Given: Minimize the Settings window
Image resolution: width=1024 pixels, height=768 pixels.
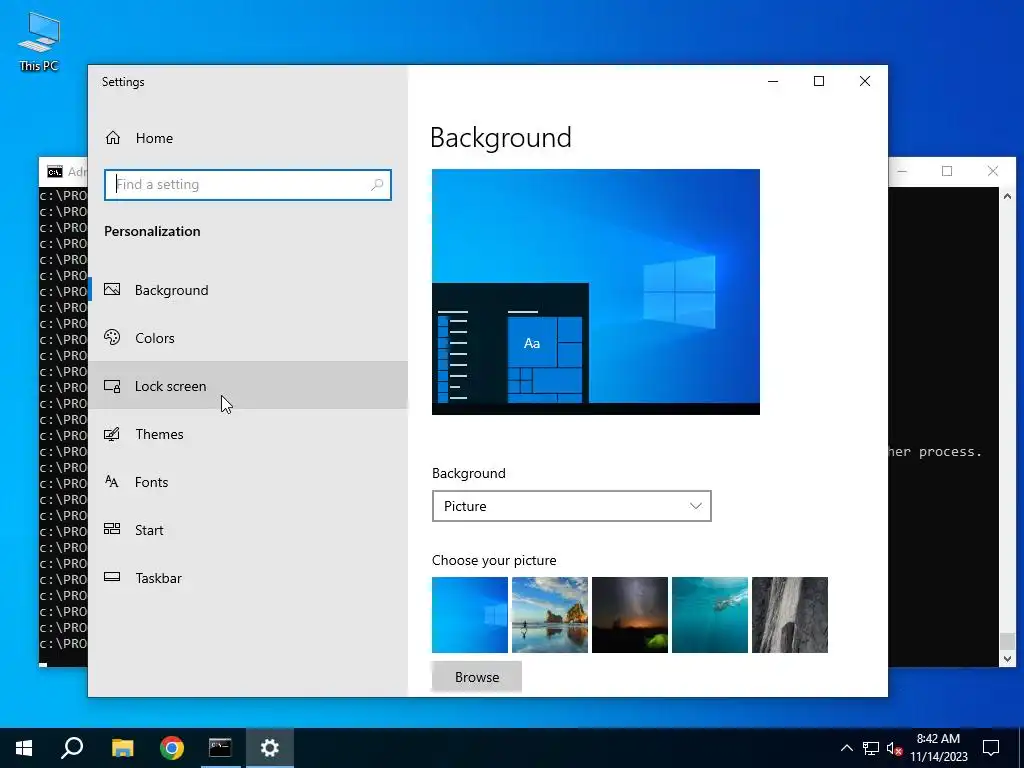Looking at the screenshot, I should tap(773, 81).
